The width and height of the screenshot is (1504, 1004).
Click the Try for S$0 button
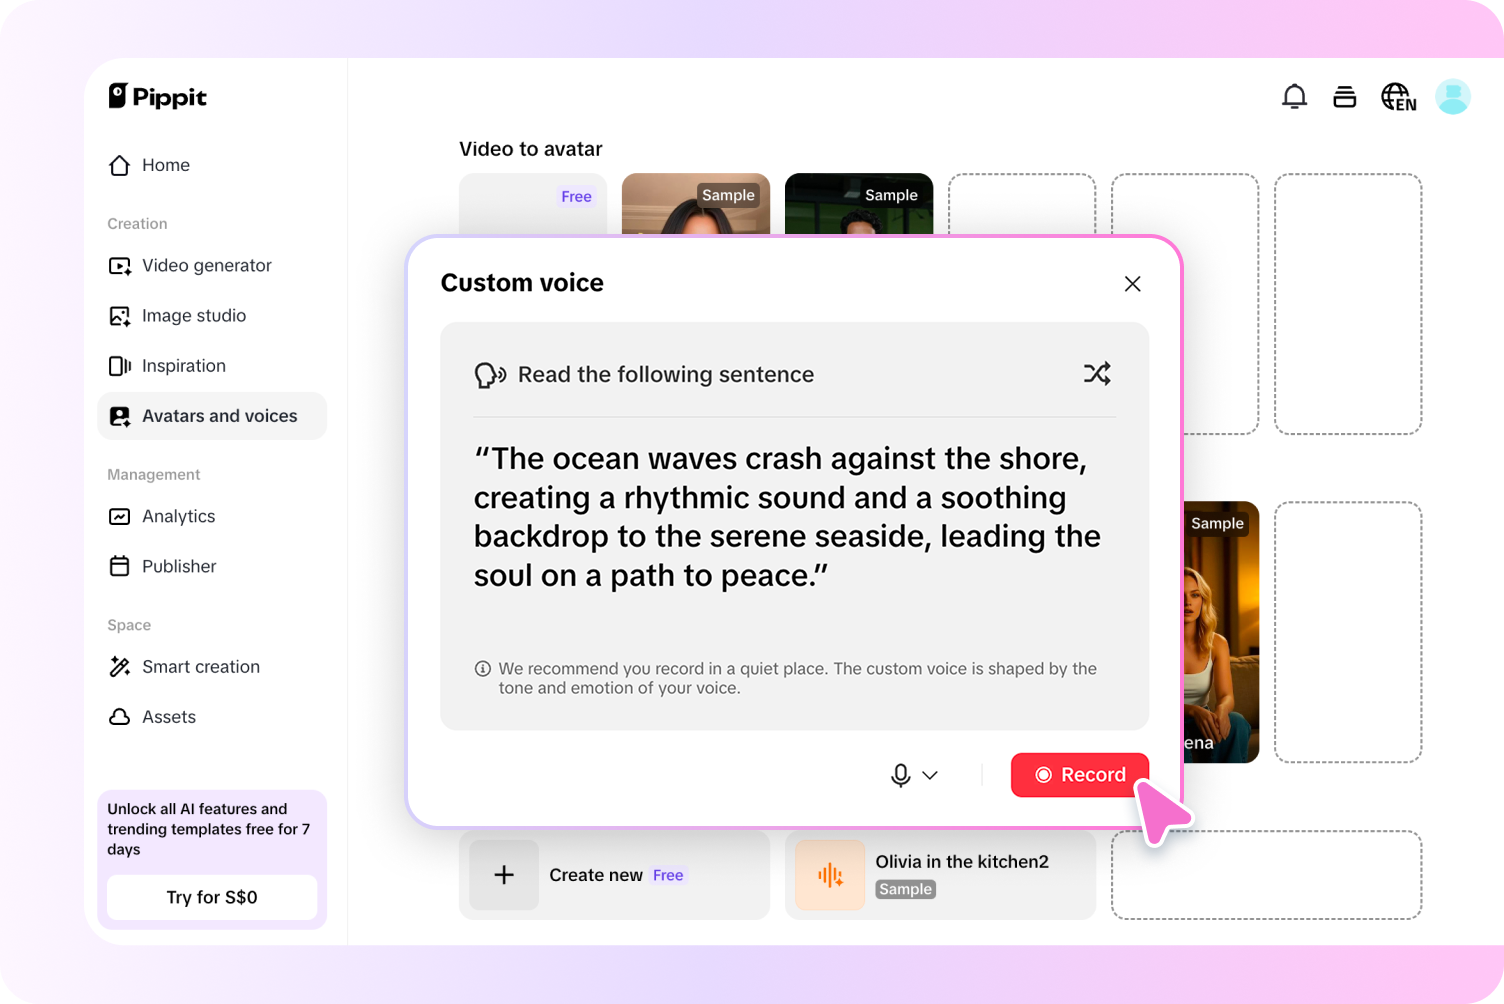[x=211, y=897]
